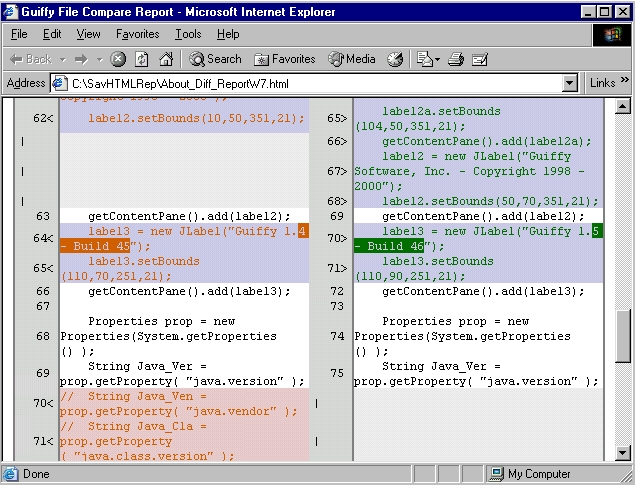Click the History icon
635x485 pixels.
click(395, 59)
